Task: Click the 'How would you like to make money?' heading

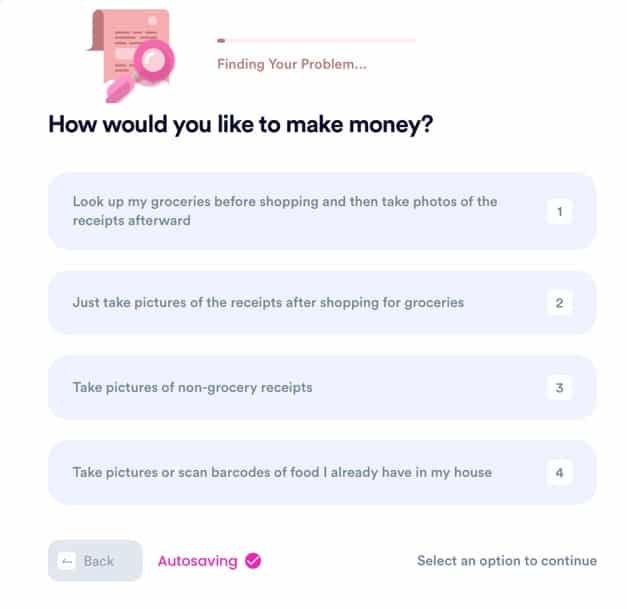Action: (x=241, y=124)
